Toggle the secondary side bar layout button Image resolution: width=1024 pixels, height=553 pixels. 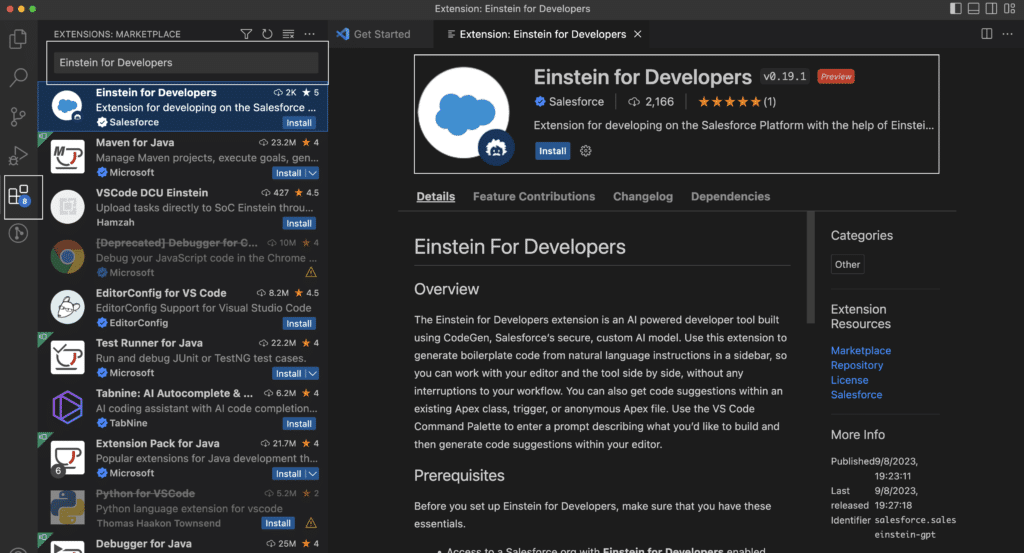(x=989, y=9)
